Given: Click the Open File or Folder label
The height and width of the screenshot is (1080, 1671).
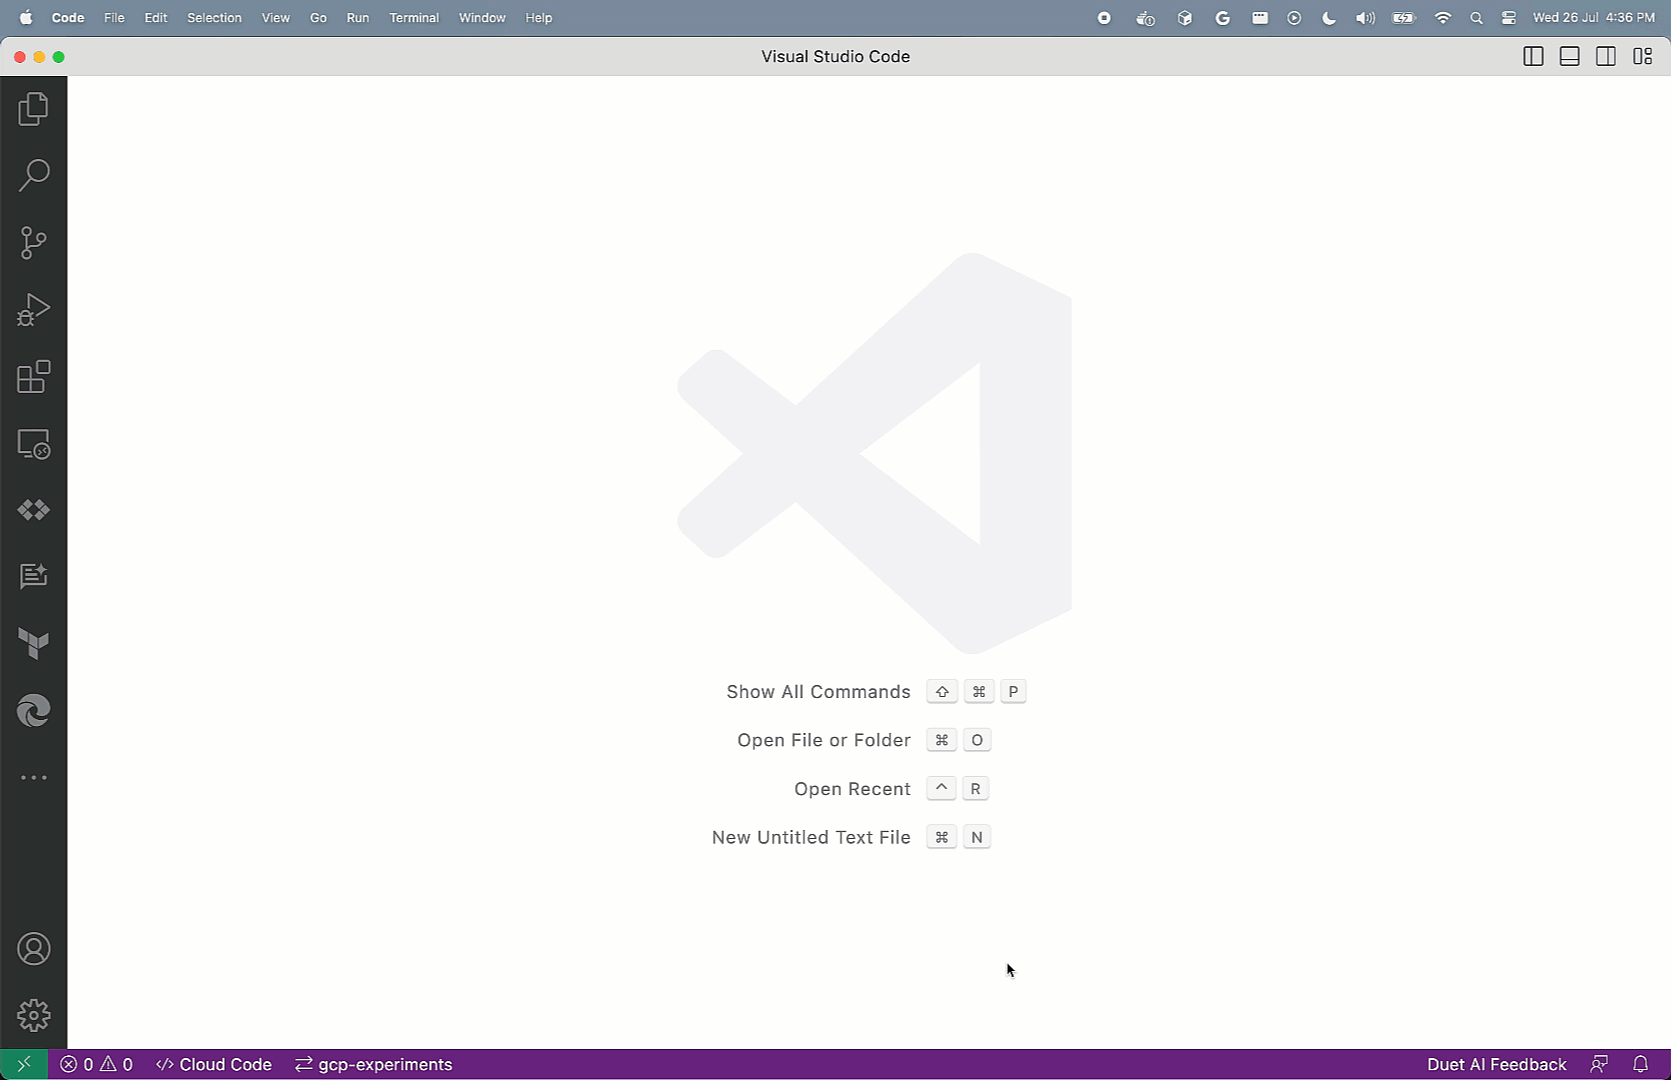Looking at the screenshot, I should tap(824, 740).
